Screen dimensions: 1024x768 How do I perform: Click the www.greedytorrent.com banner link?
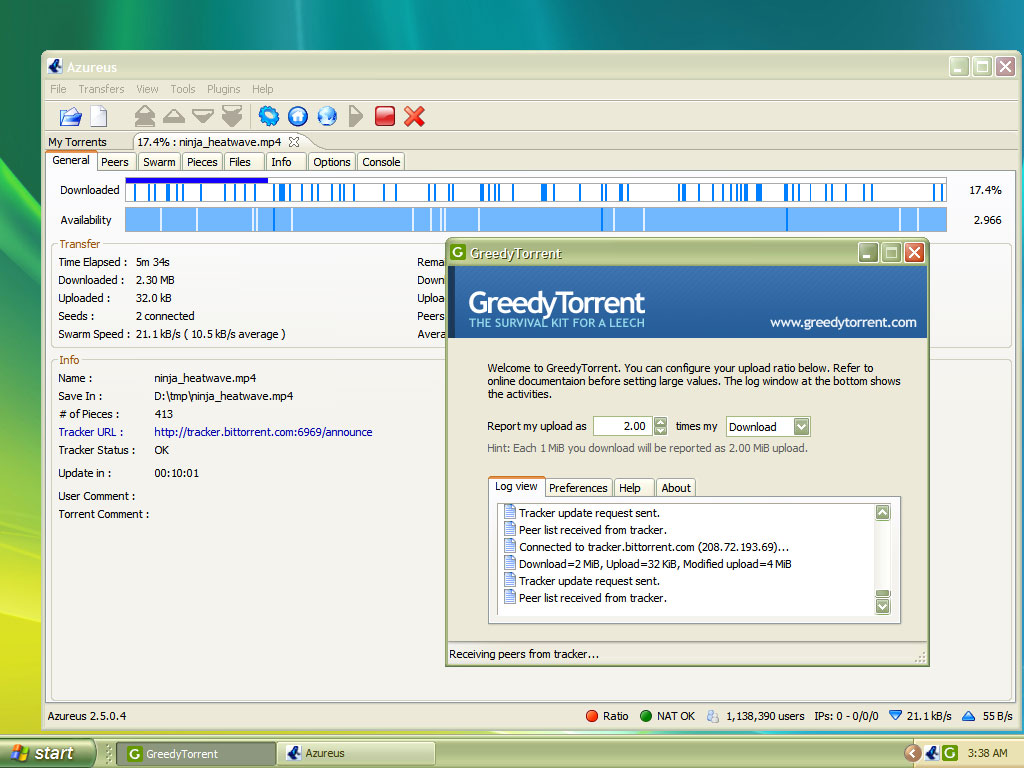coord(843,323)
